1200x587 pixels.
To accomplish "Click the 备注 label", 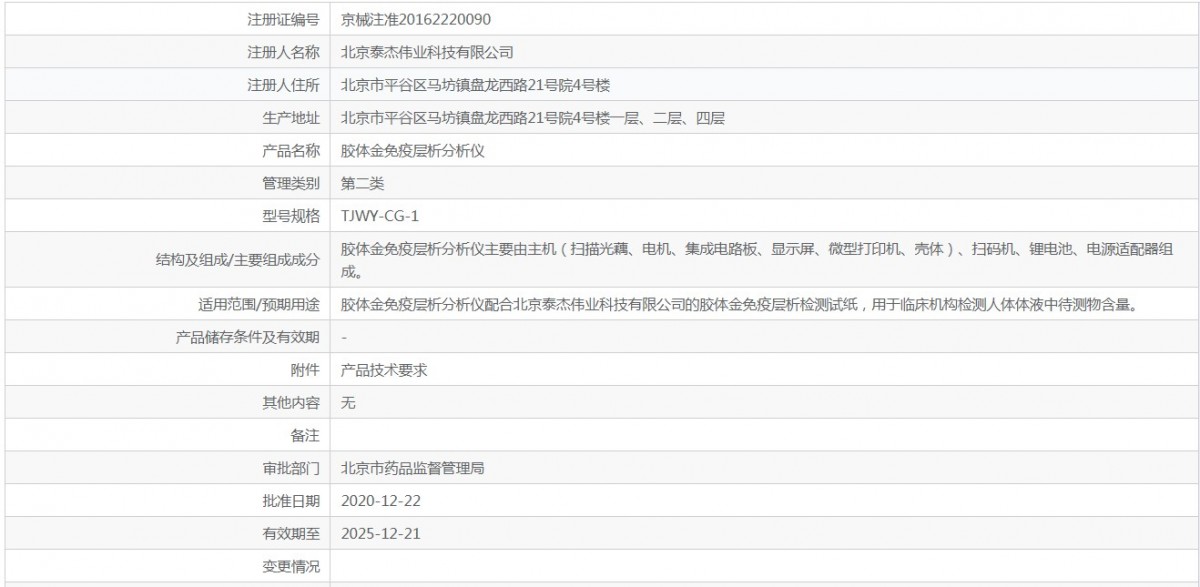I will [x=305, y=436].
